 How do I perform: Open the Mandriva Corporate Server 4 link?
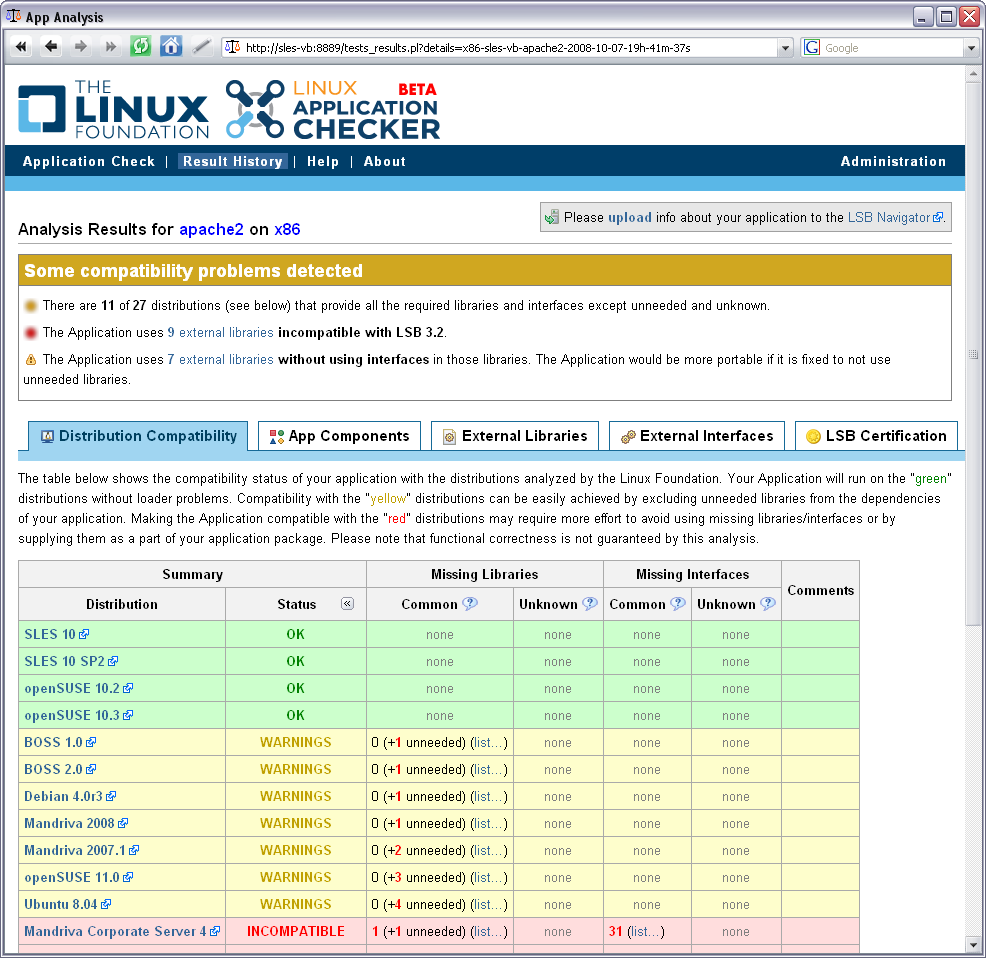coord(123,932)
